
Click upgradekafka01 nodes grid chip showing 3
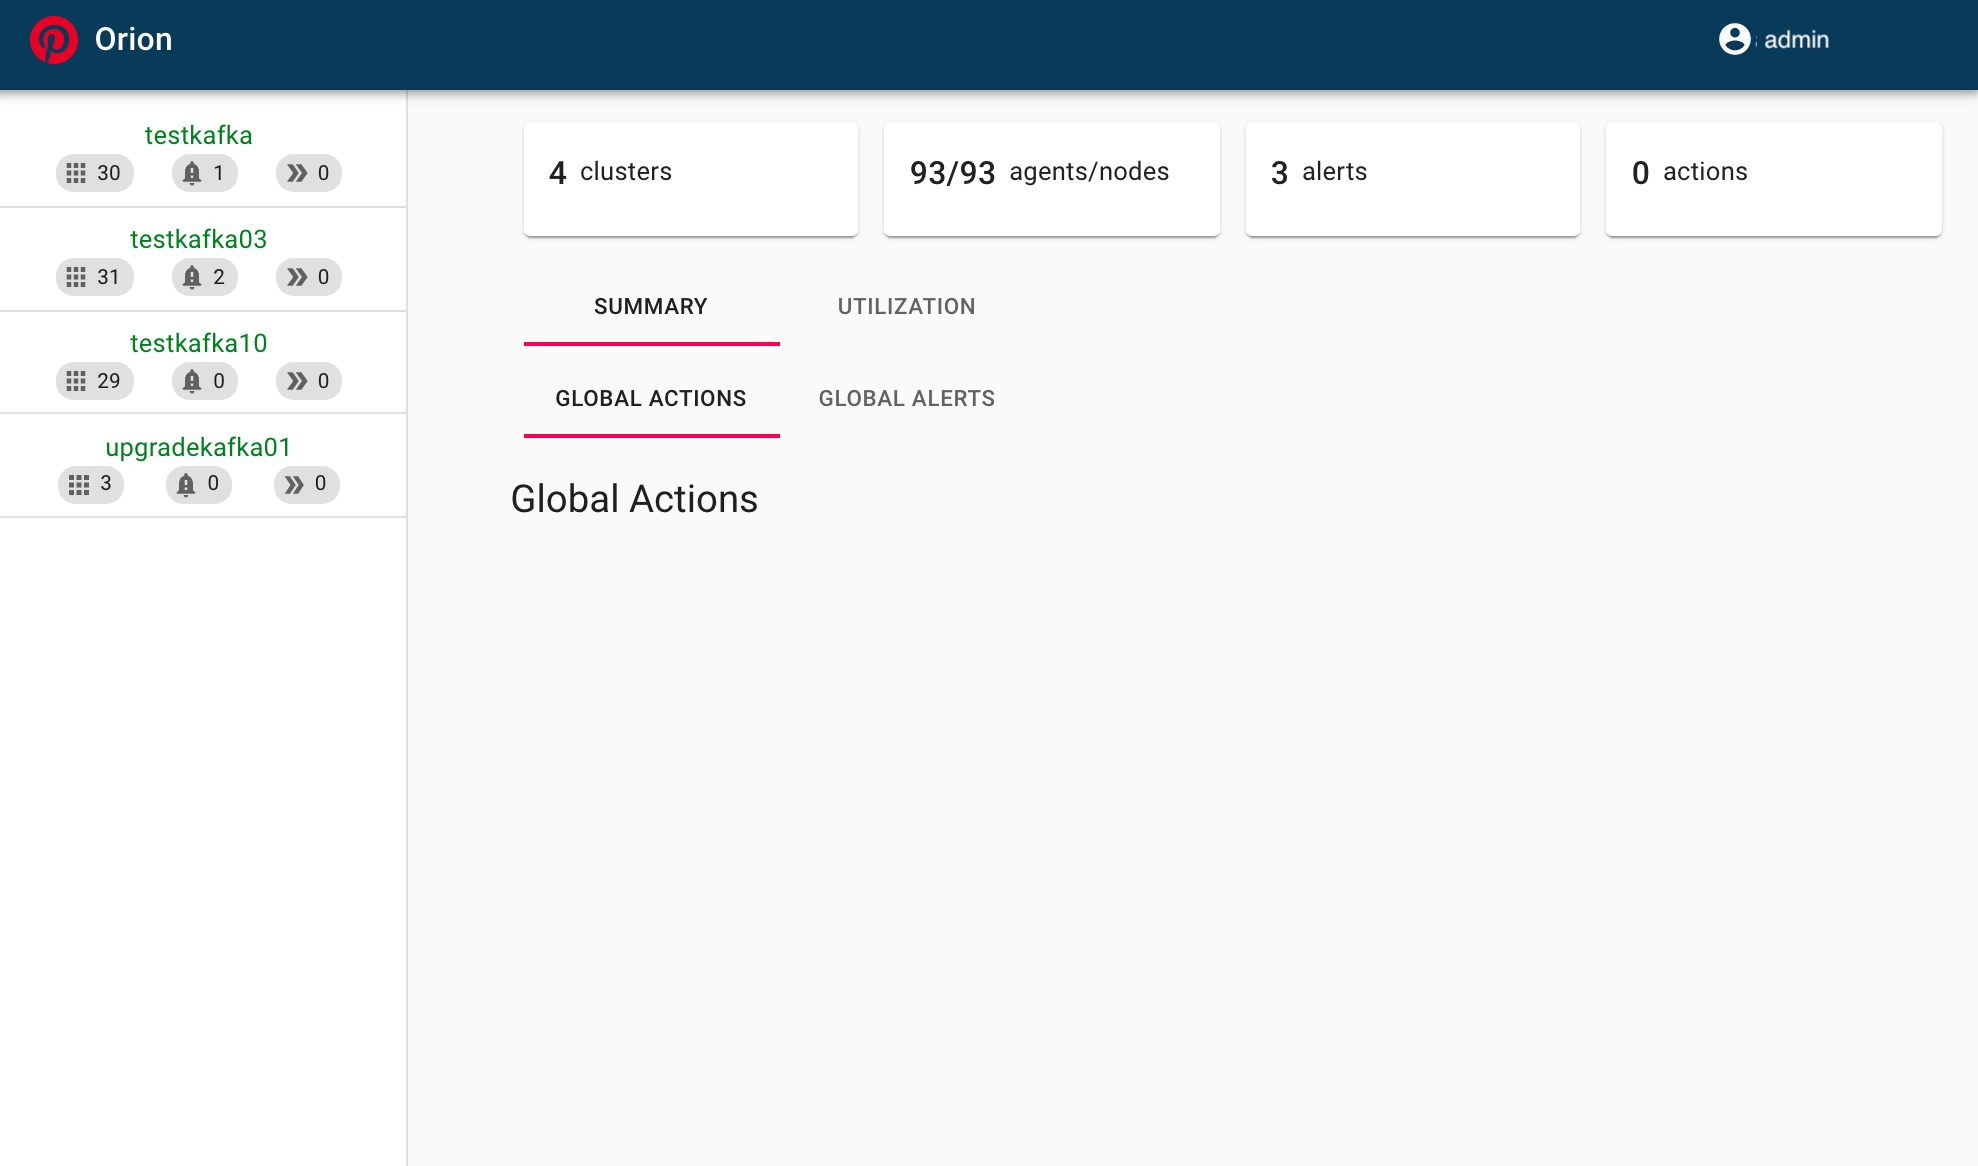pyautogui.click(x=90, y=484)
